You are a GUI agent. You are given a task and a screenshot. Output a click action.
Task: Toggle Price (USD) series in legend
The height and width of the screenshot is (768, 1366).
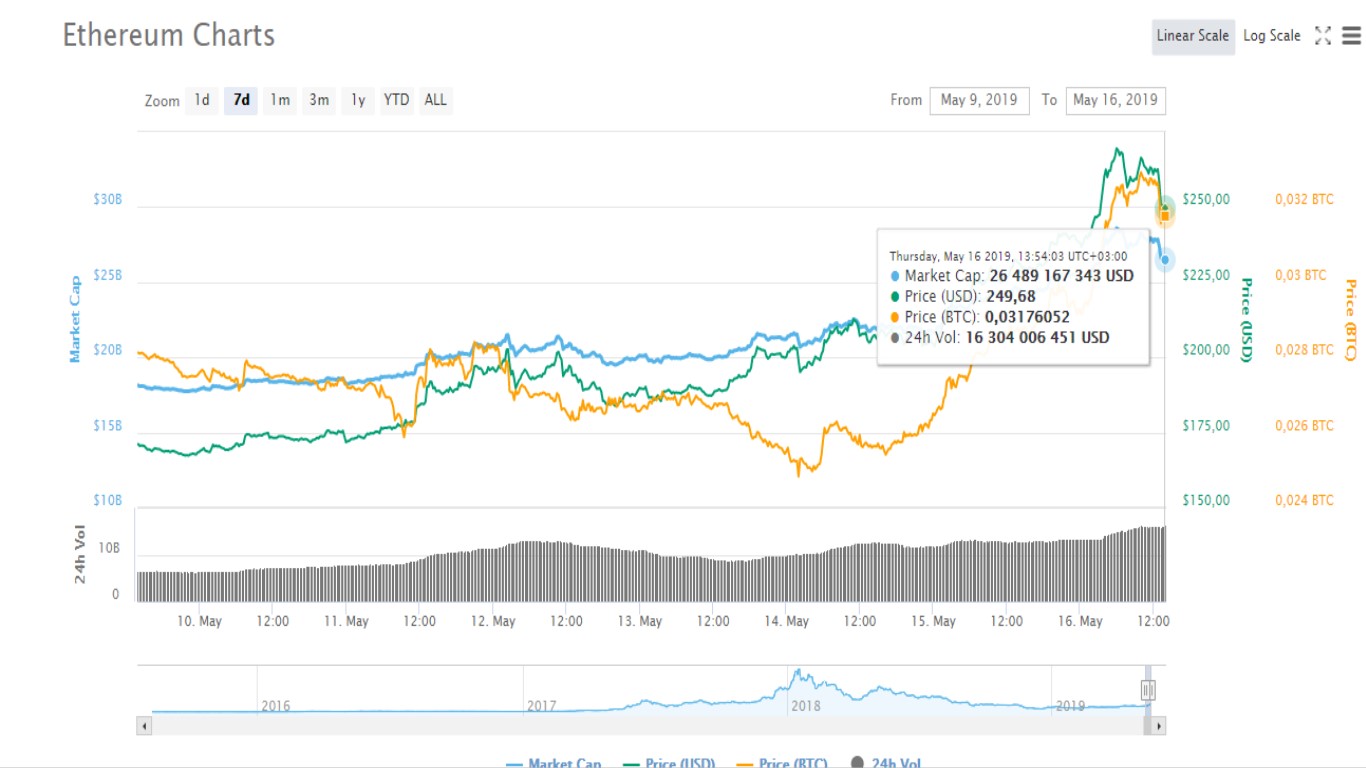(x=668, y=763)
